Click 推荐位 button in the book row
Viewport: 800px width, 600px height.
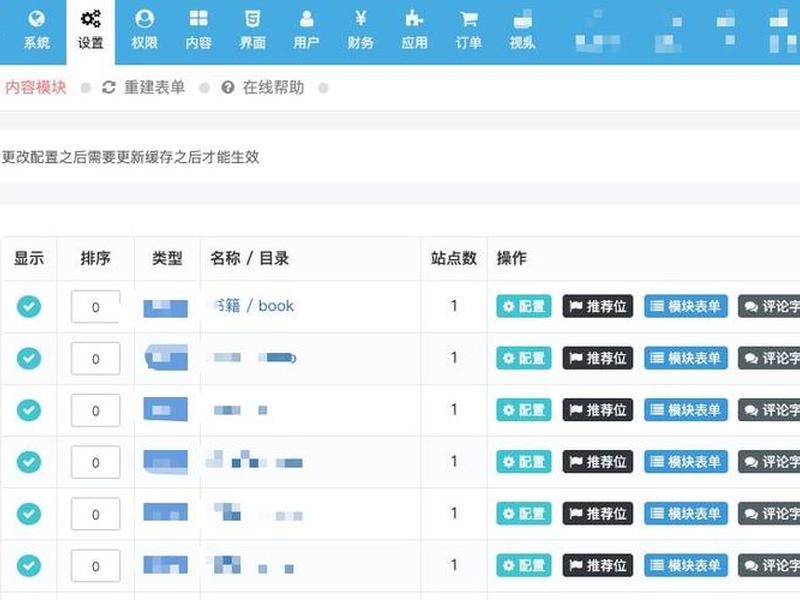click(597, 306)
